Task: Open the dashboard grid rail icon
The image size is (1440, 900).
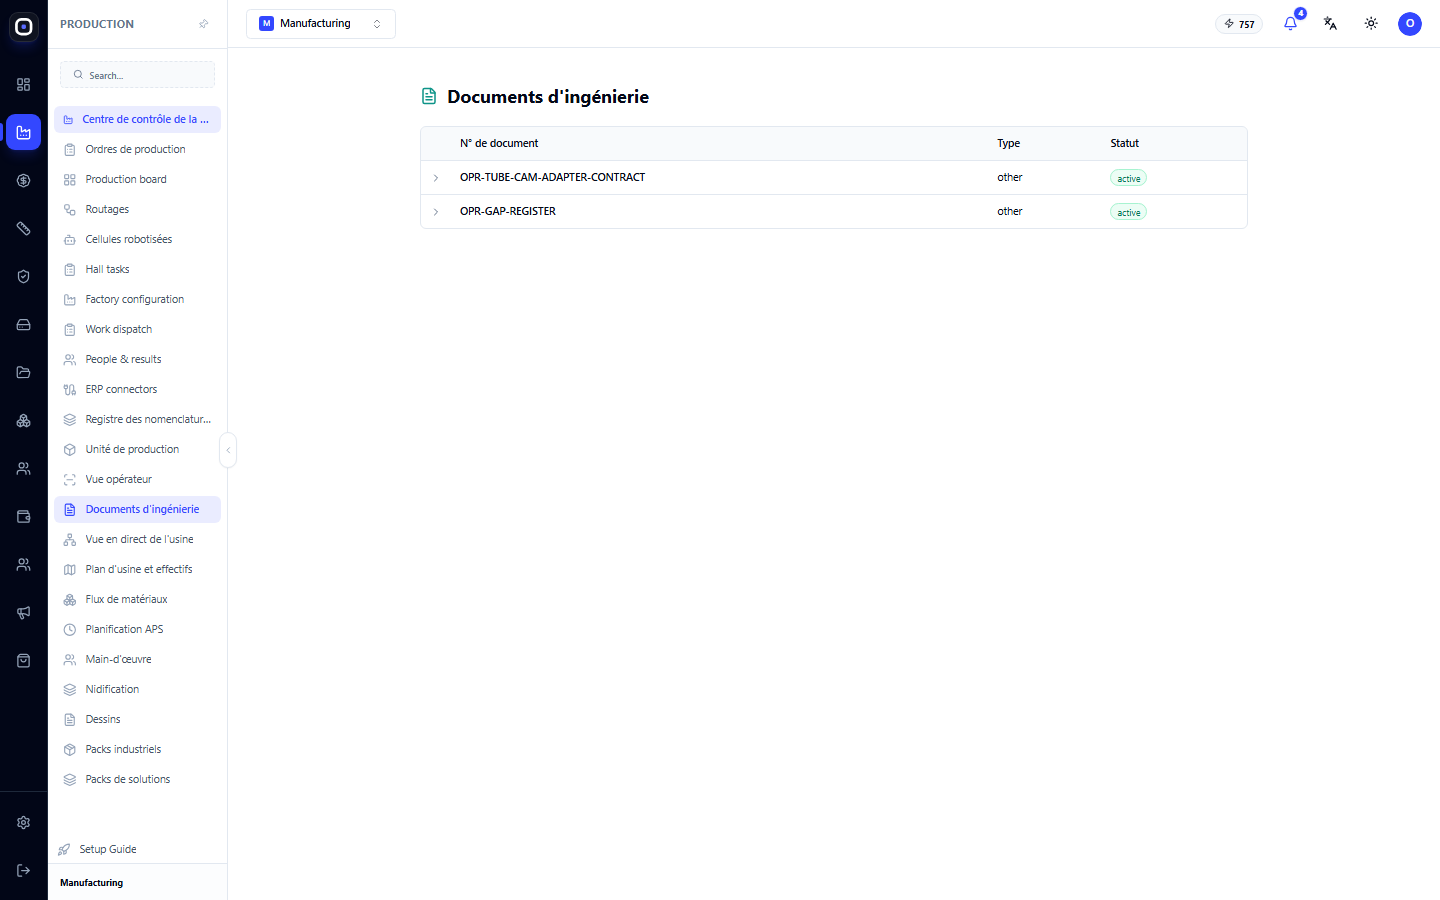Action: [24, 85]
